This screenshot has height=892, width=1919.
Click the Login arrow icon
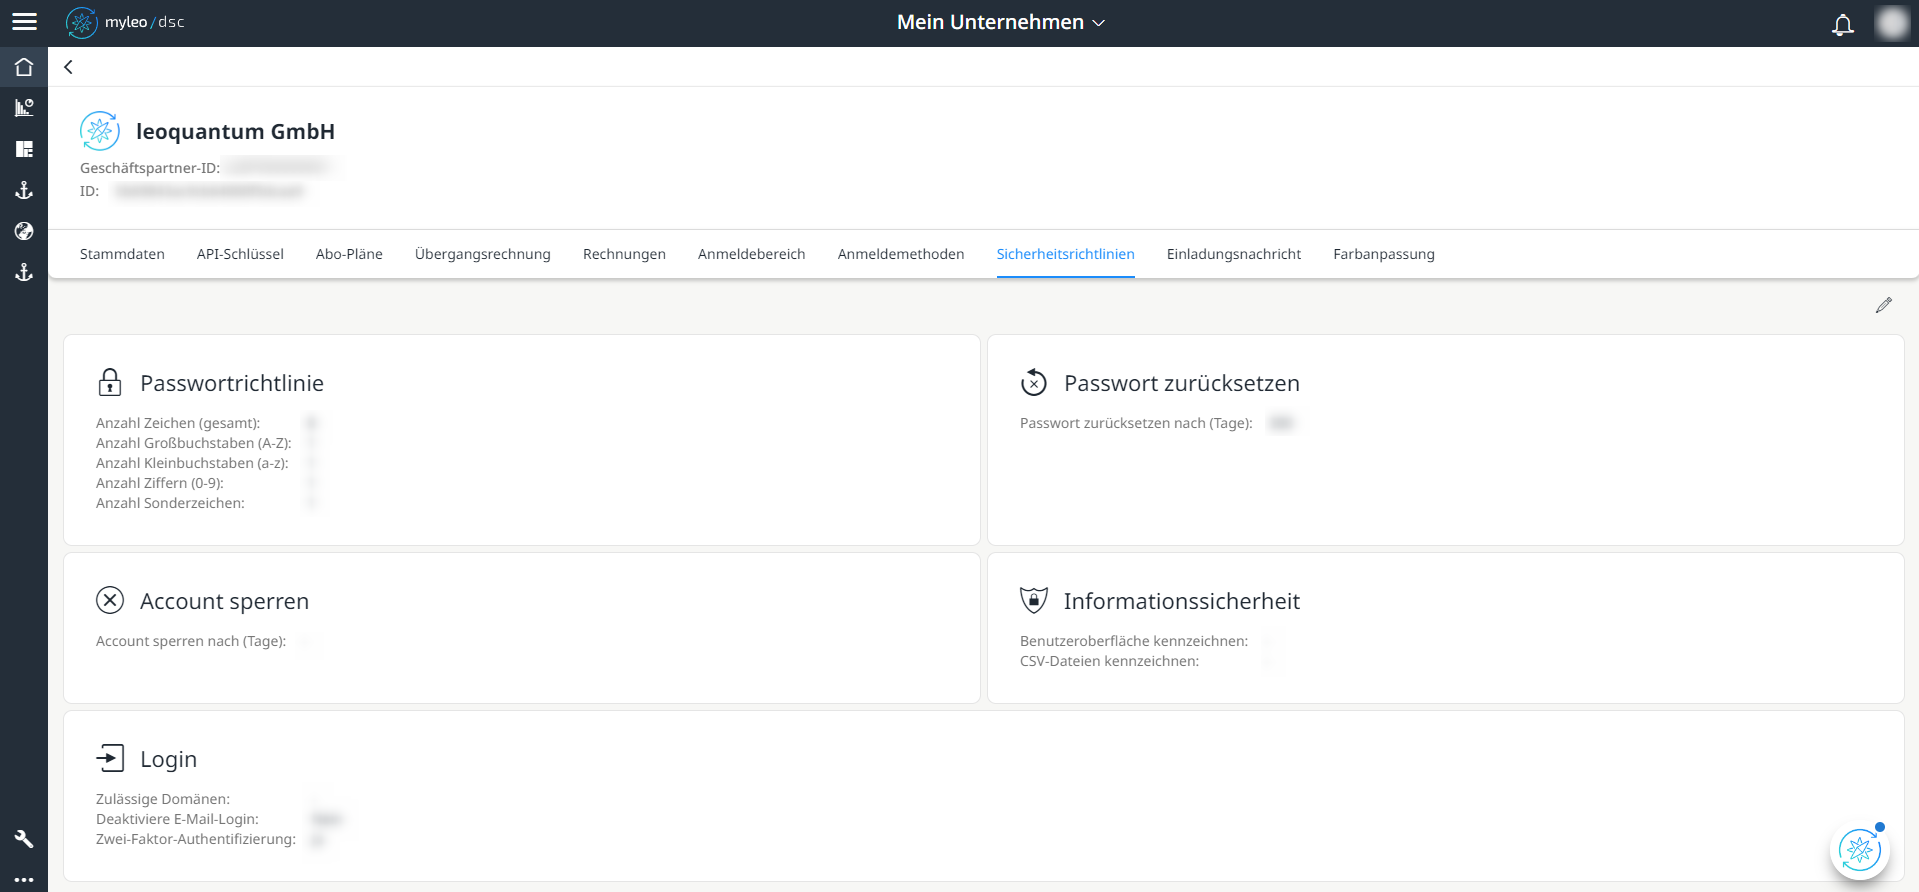point(110,758)
